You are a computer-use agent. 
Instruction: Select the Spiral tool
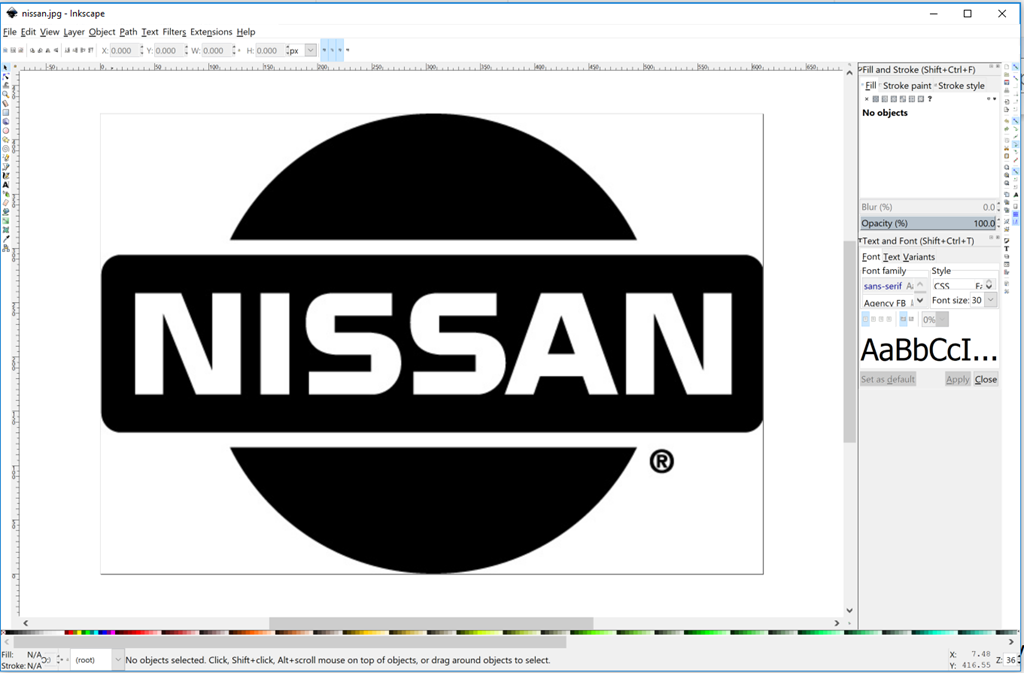tap(5, 149)
